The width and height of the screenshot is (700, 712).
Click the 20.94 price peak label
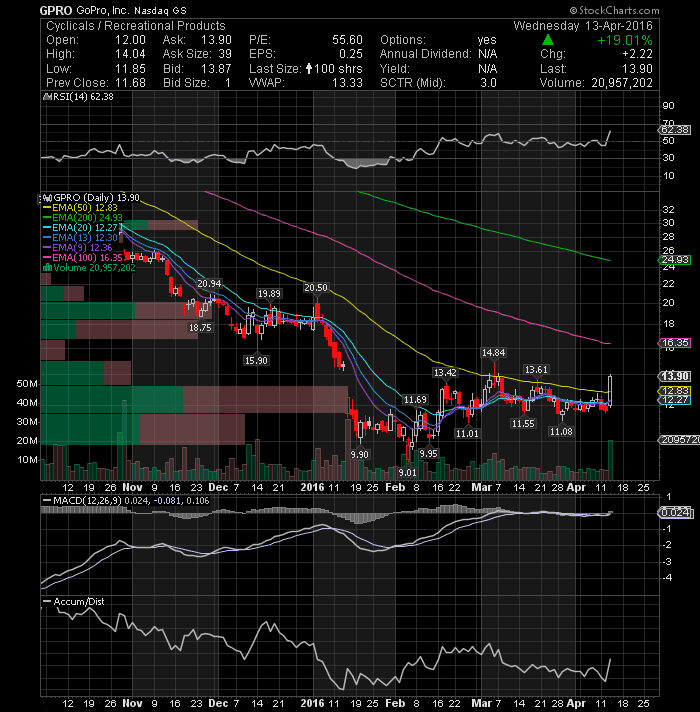(x=209, y=284)
